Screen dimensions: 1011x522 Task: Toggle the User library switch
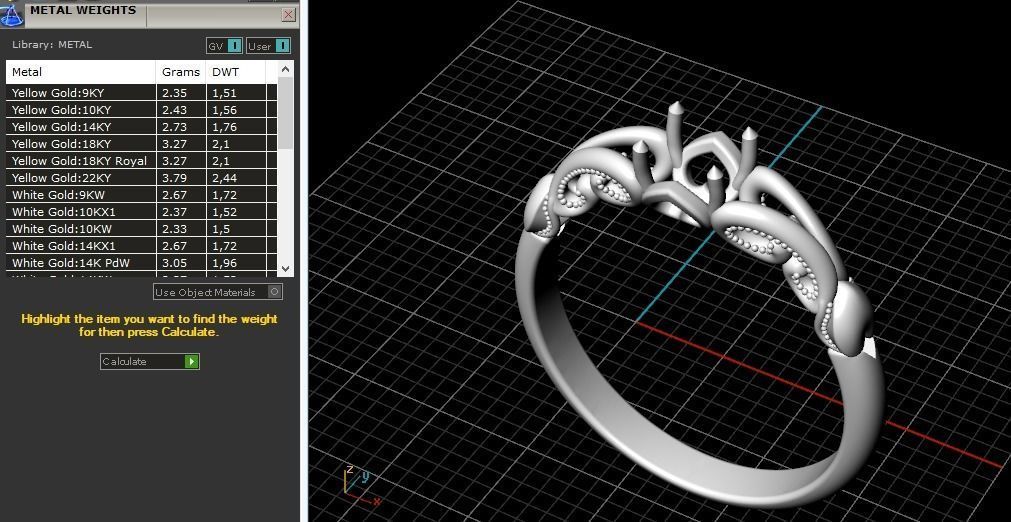coord(268,46)
